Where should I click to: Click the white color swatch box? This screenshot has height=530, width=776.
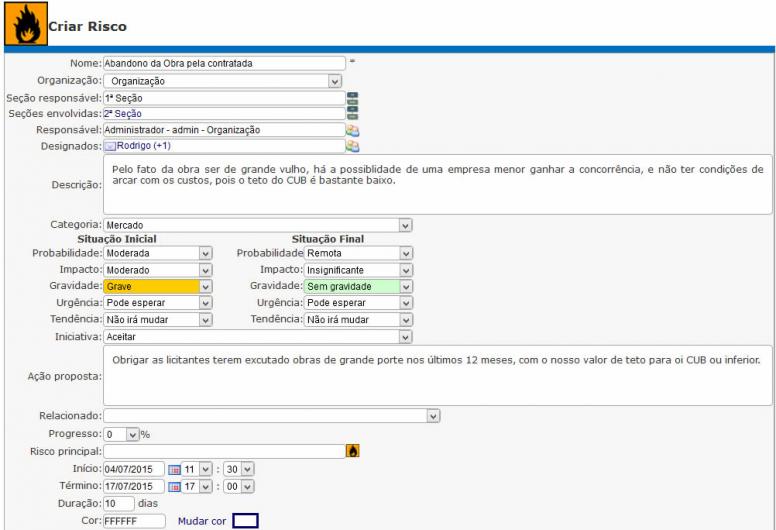245,521
